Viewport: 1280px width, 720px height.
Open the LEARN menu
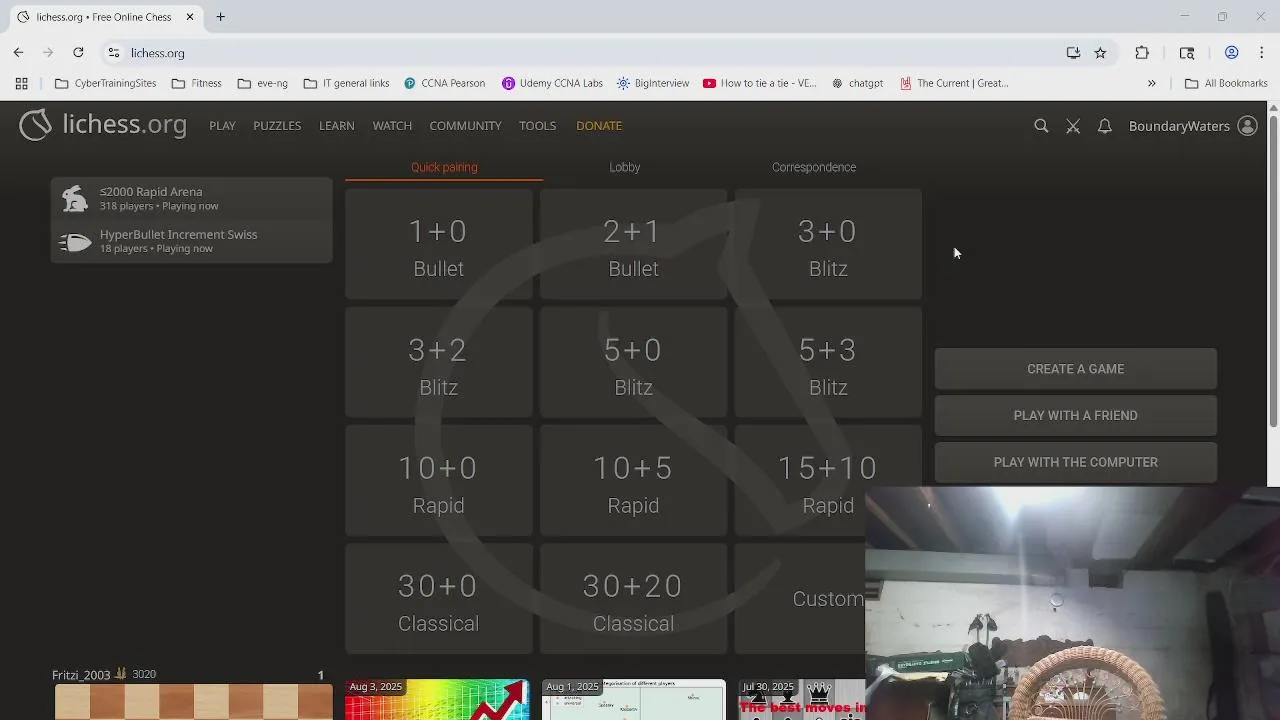point(336,126)
